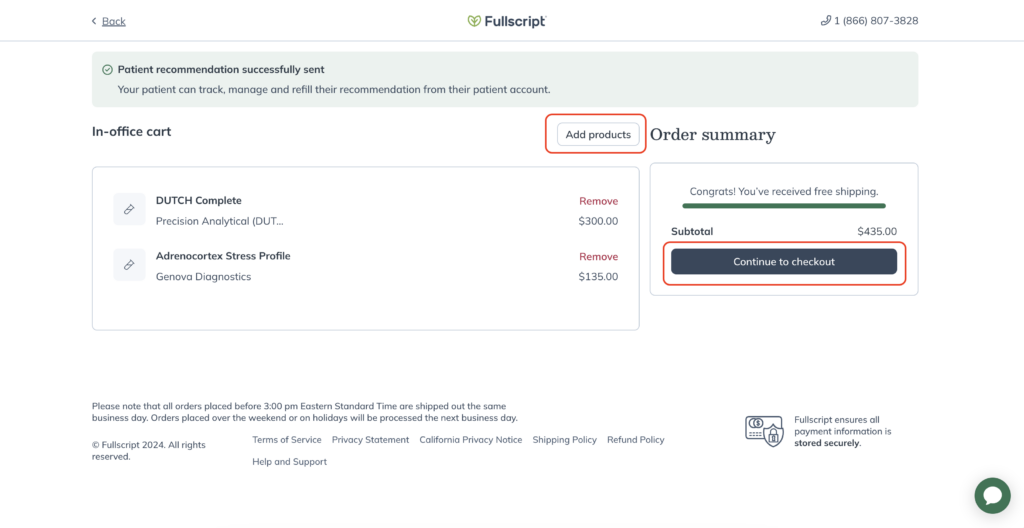Viewport: 1024px width, 528px height.
Task: Click the Adrenocortex Stress Profile test tube icon
Action: tap(129, 265)
